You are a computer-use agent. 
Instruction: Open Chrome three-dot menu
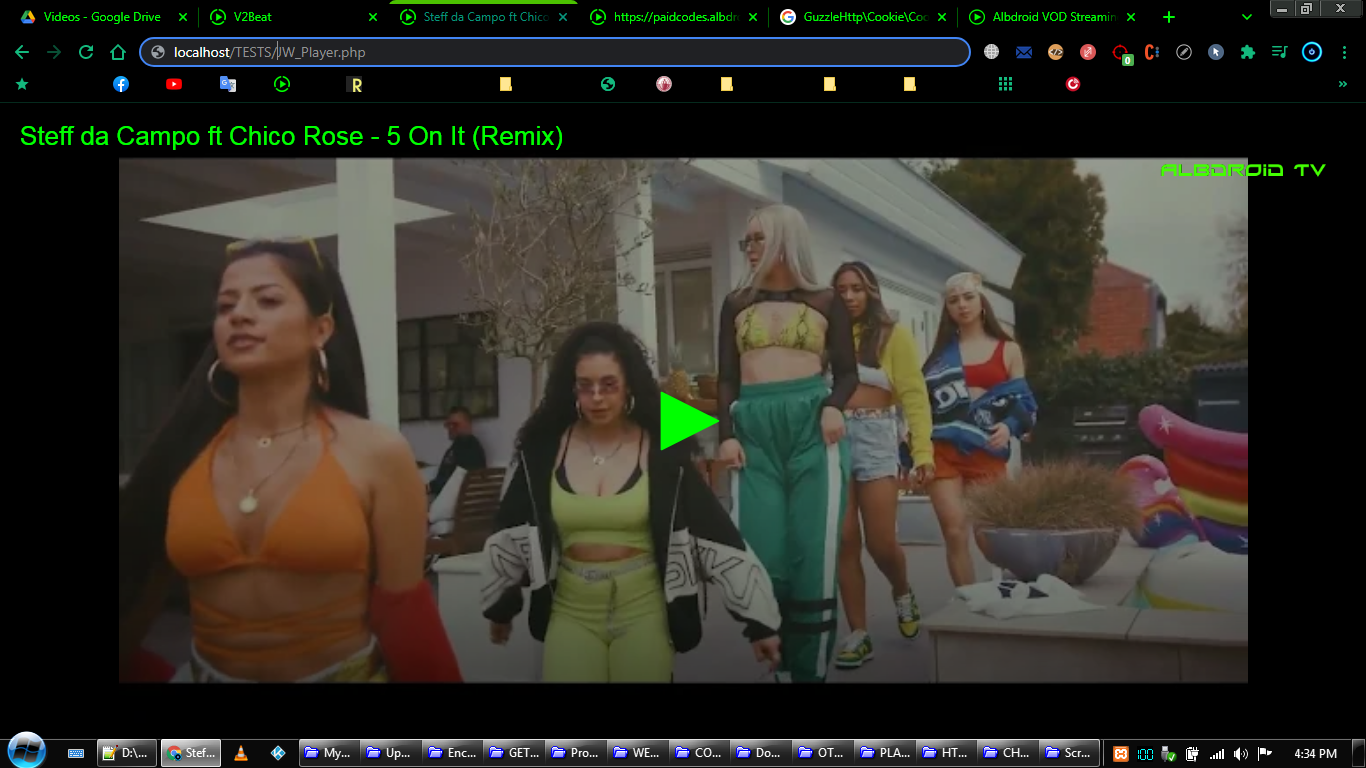click(x=1344, y=52)
